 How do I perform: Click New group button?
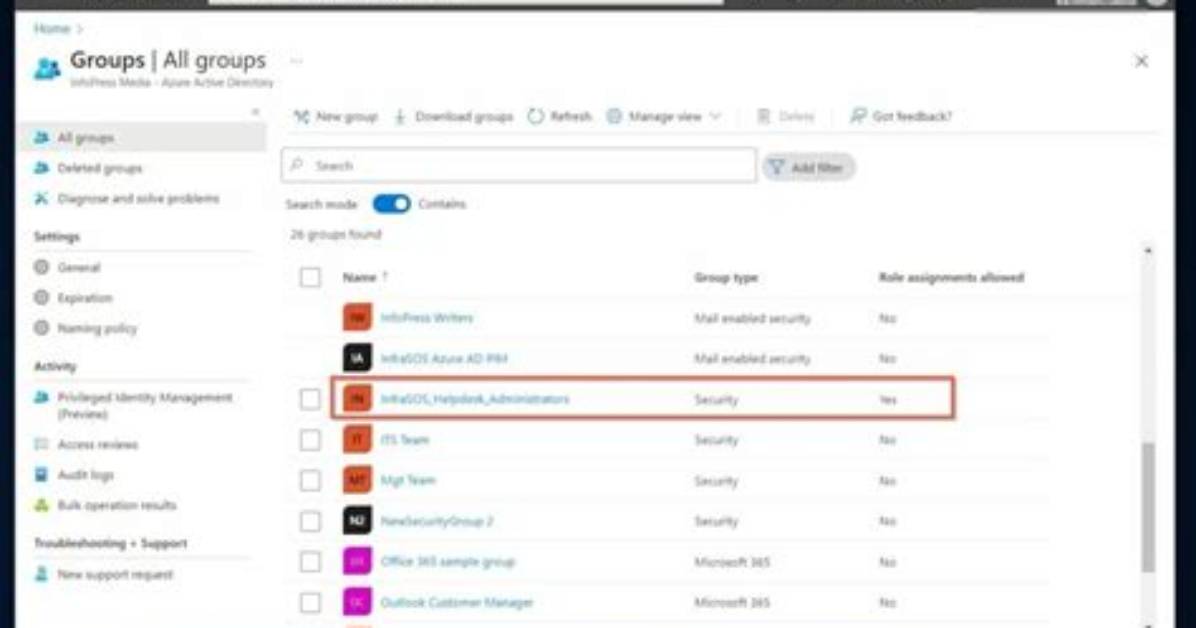[336, 116]
